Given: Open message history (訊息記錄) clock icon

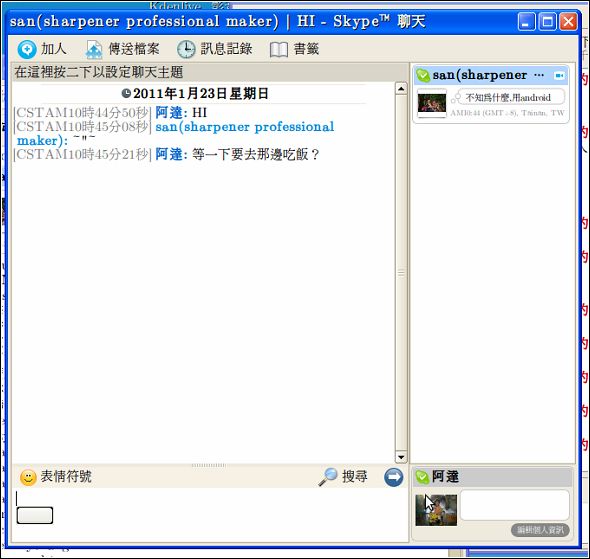Looking at the screenshot, I should 186,49.
